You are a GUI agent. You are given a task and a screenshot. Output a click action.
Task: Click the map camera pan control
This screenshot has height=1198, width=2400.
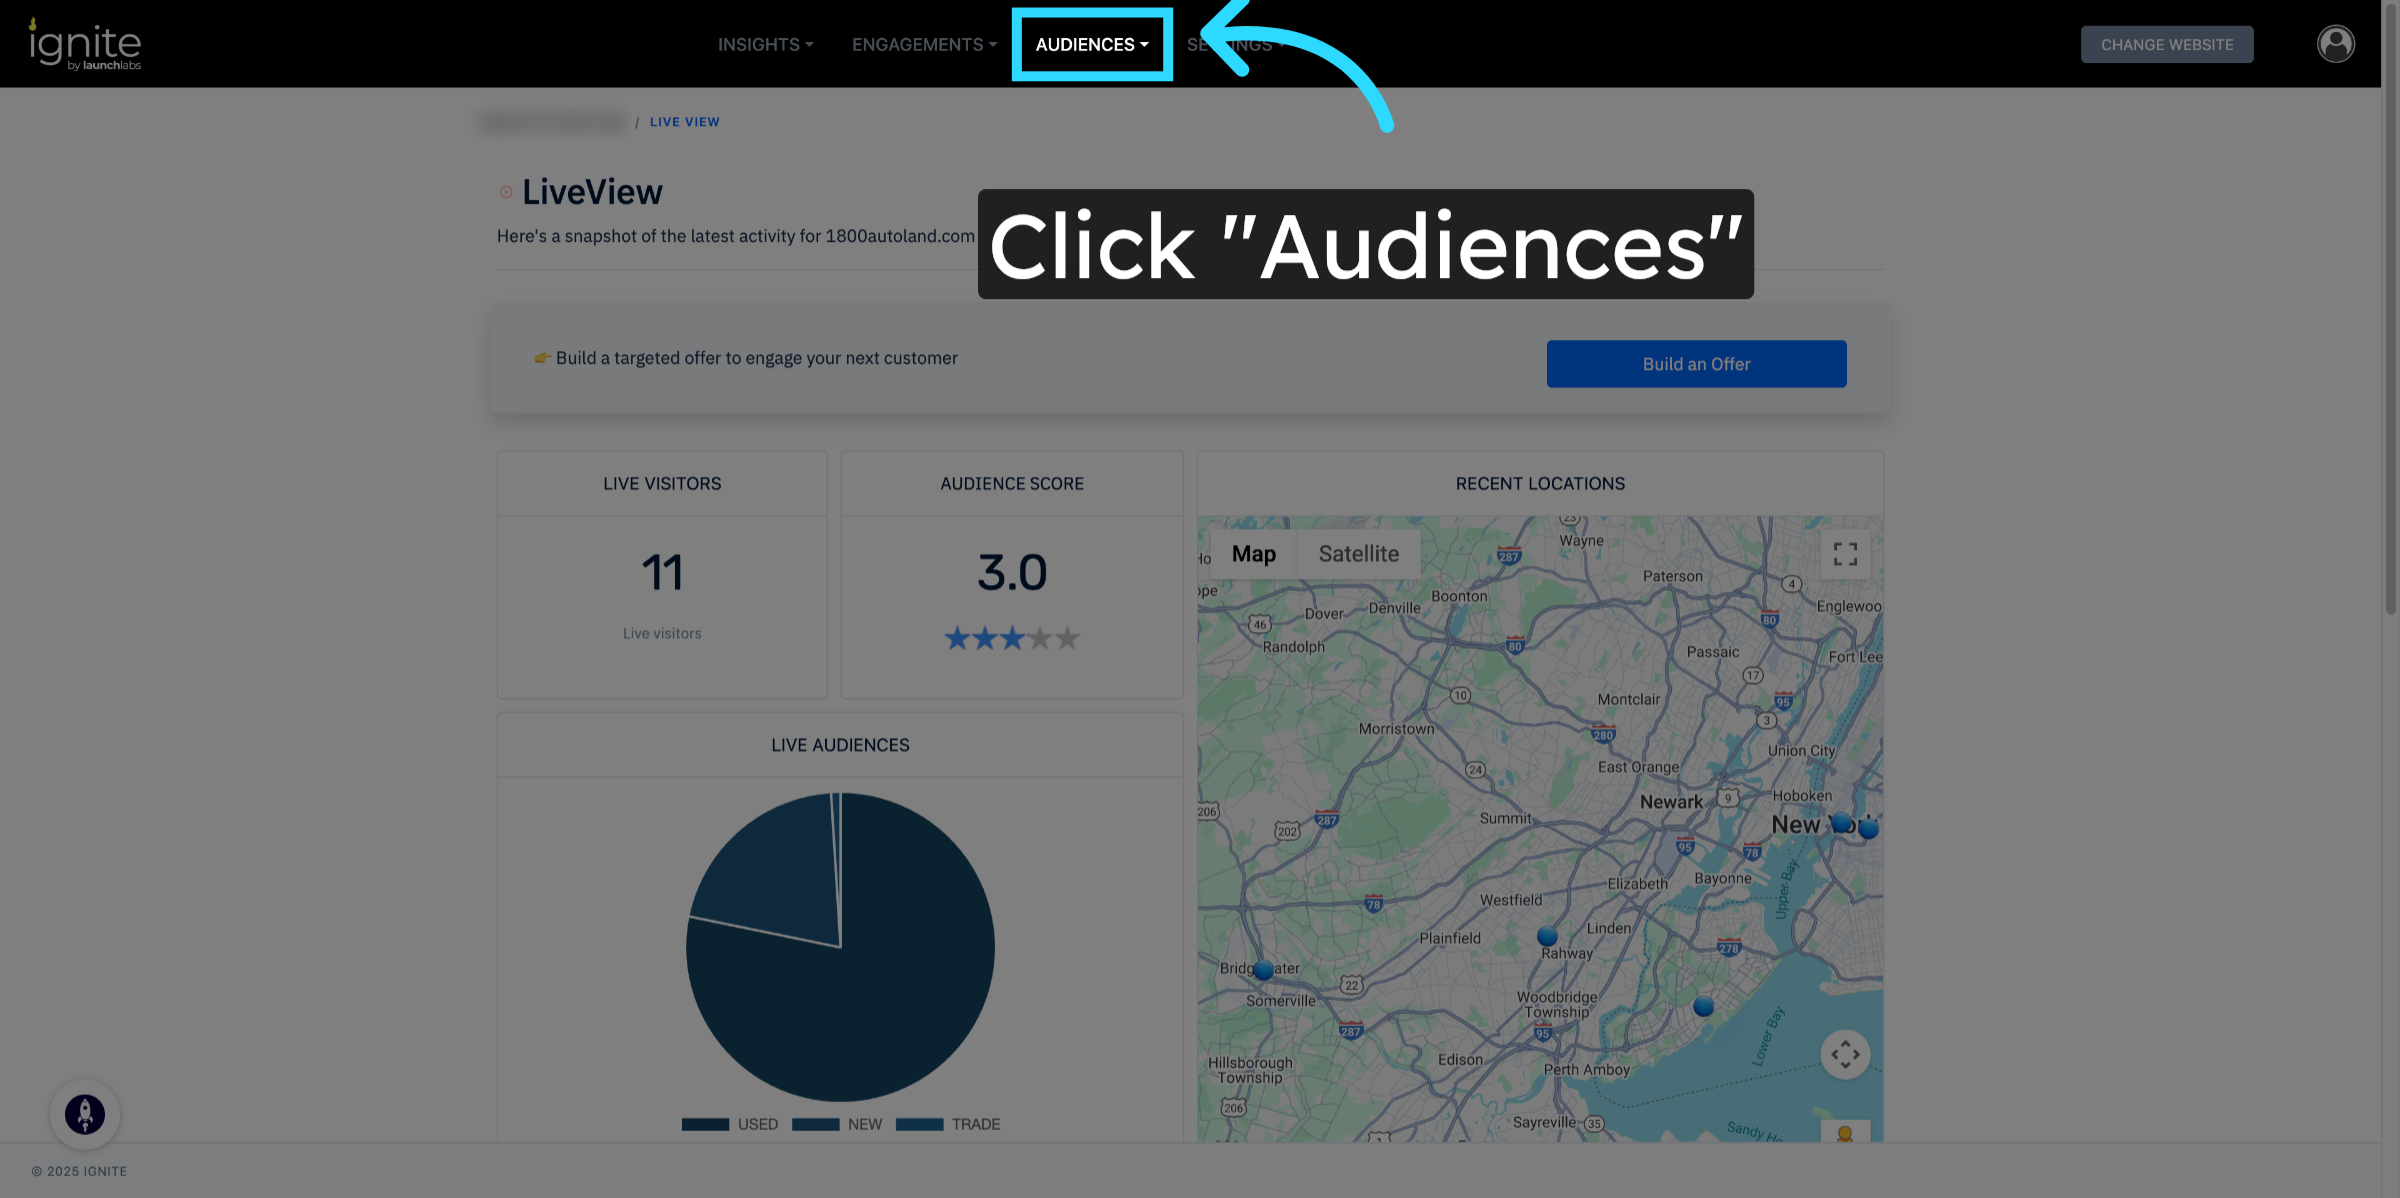[1845, 1054]
